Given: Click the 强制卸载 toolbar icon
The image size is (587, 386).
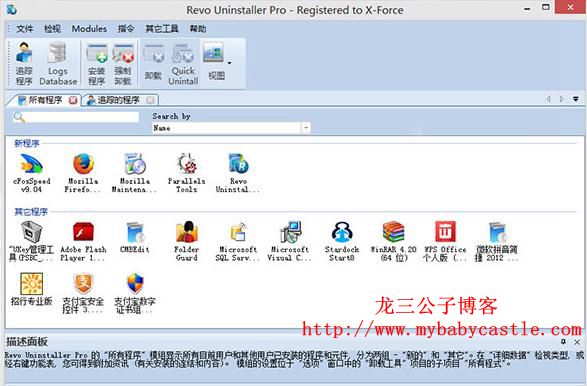Looking at the screenshot, I should point(123,64).
